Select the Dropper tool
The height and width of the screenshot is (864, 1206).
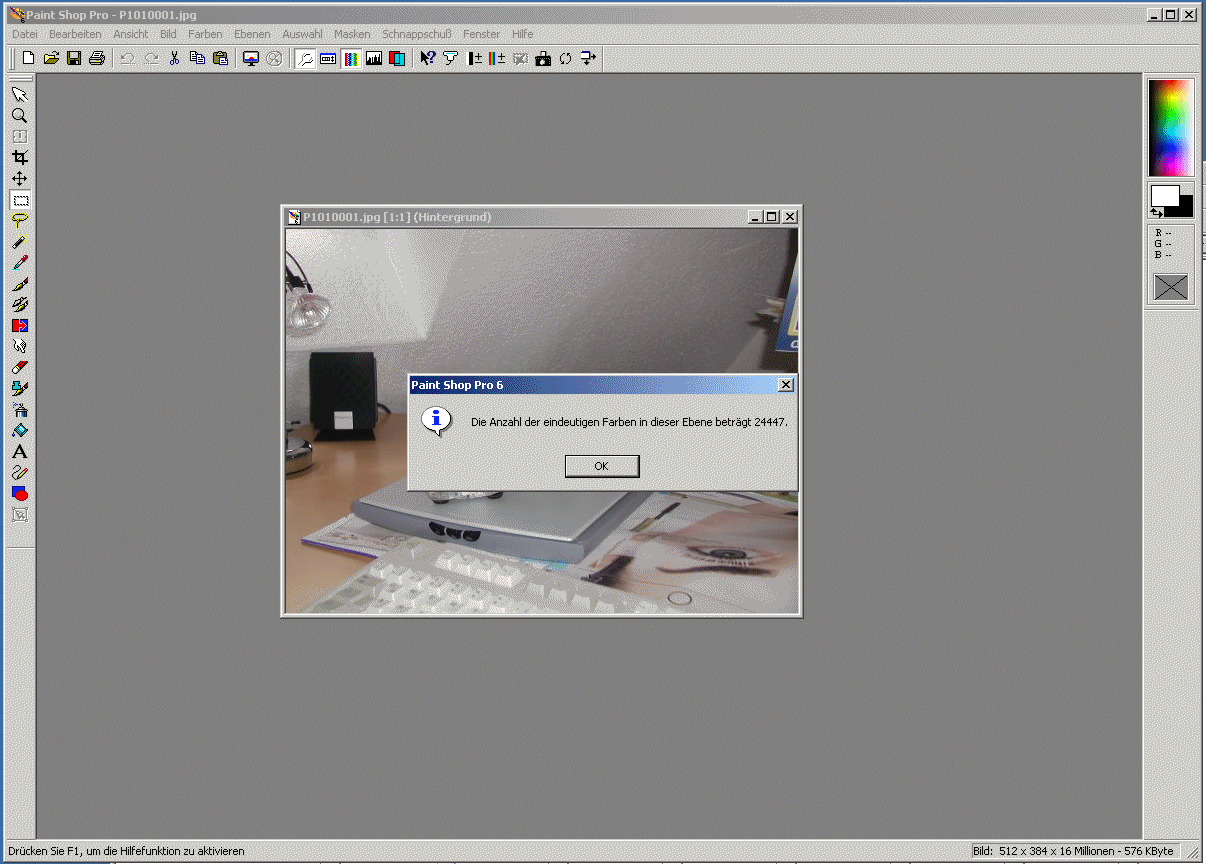click(x=19, y=263)
